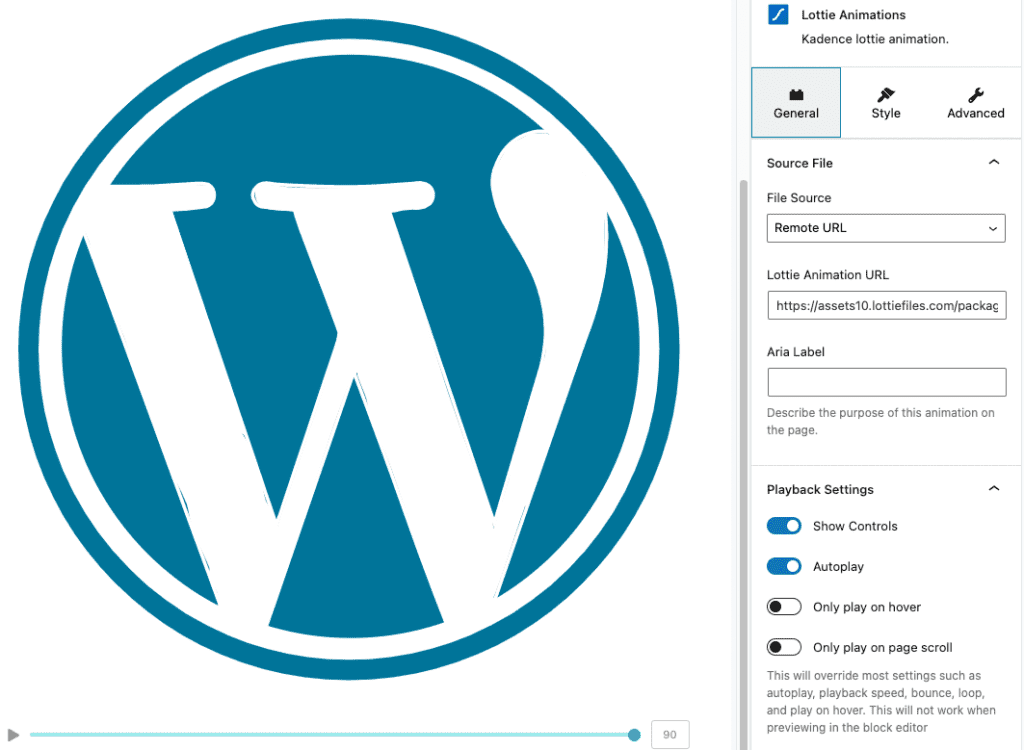Turn off the Autoplay toggle
1024x750 pixels.
[784, 566]
